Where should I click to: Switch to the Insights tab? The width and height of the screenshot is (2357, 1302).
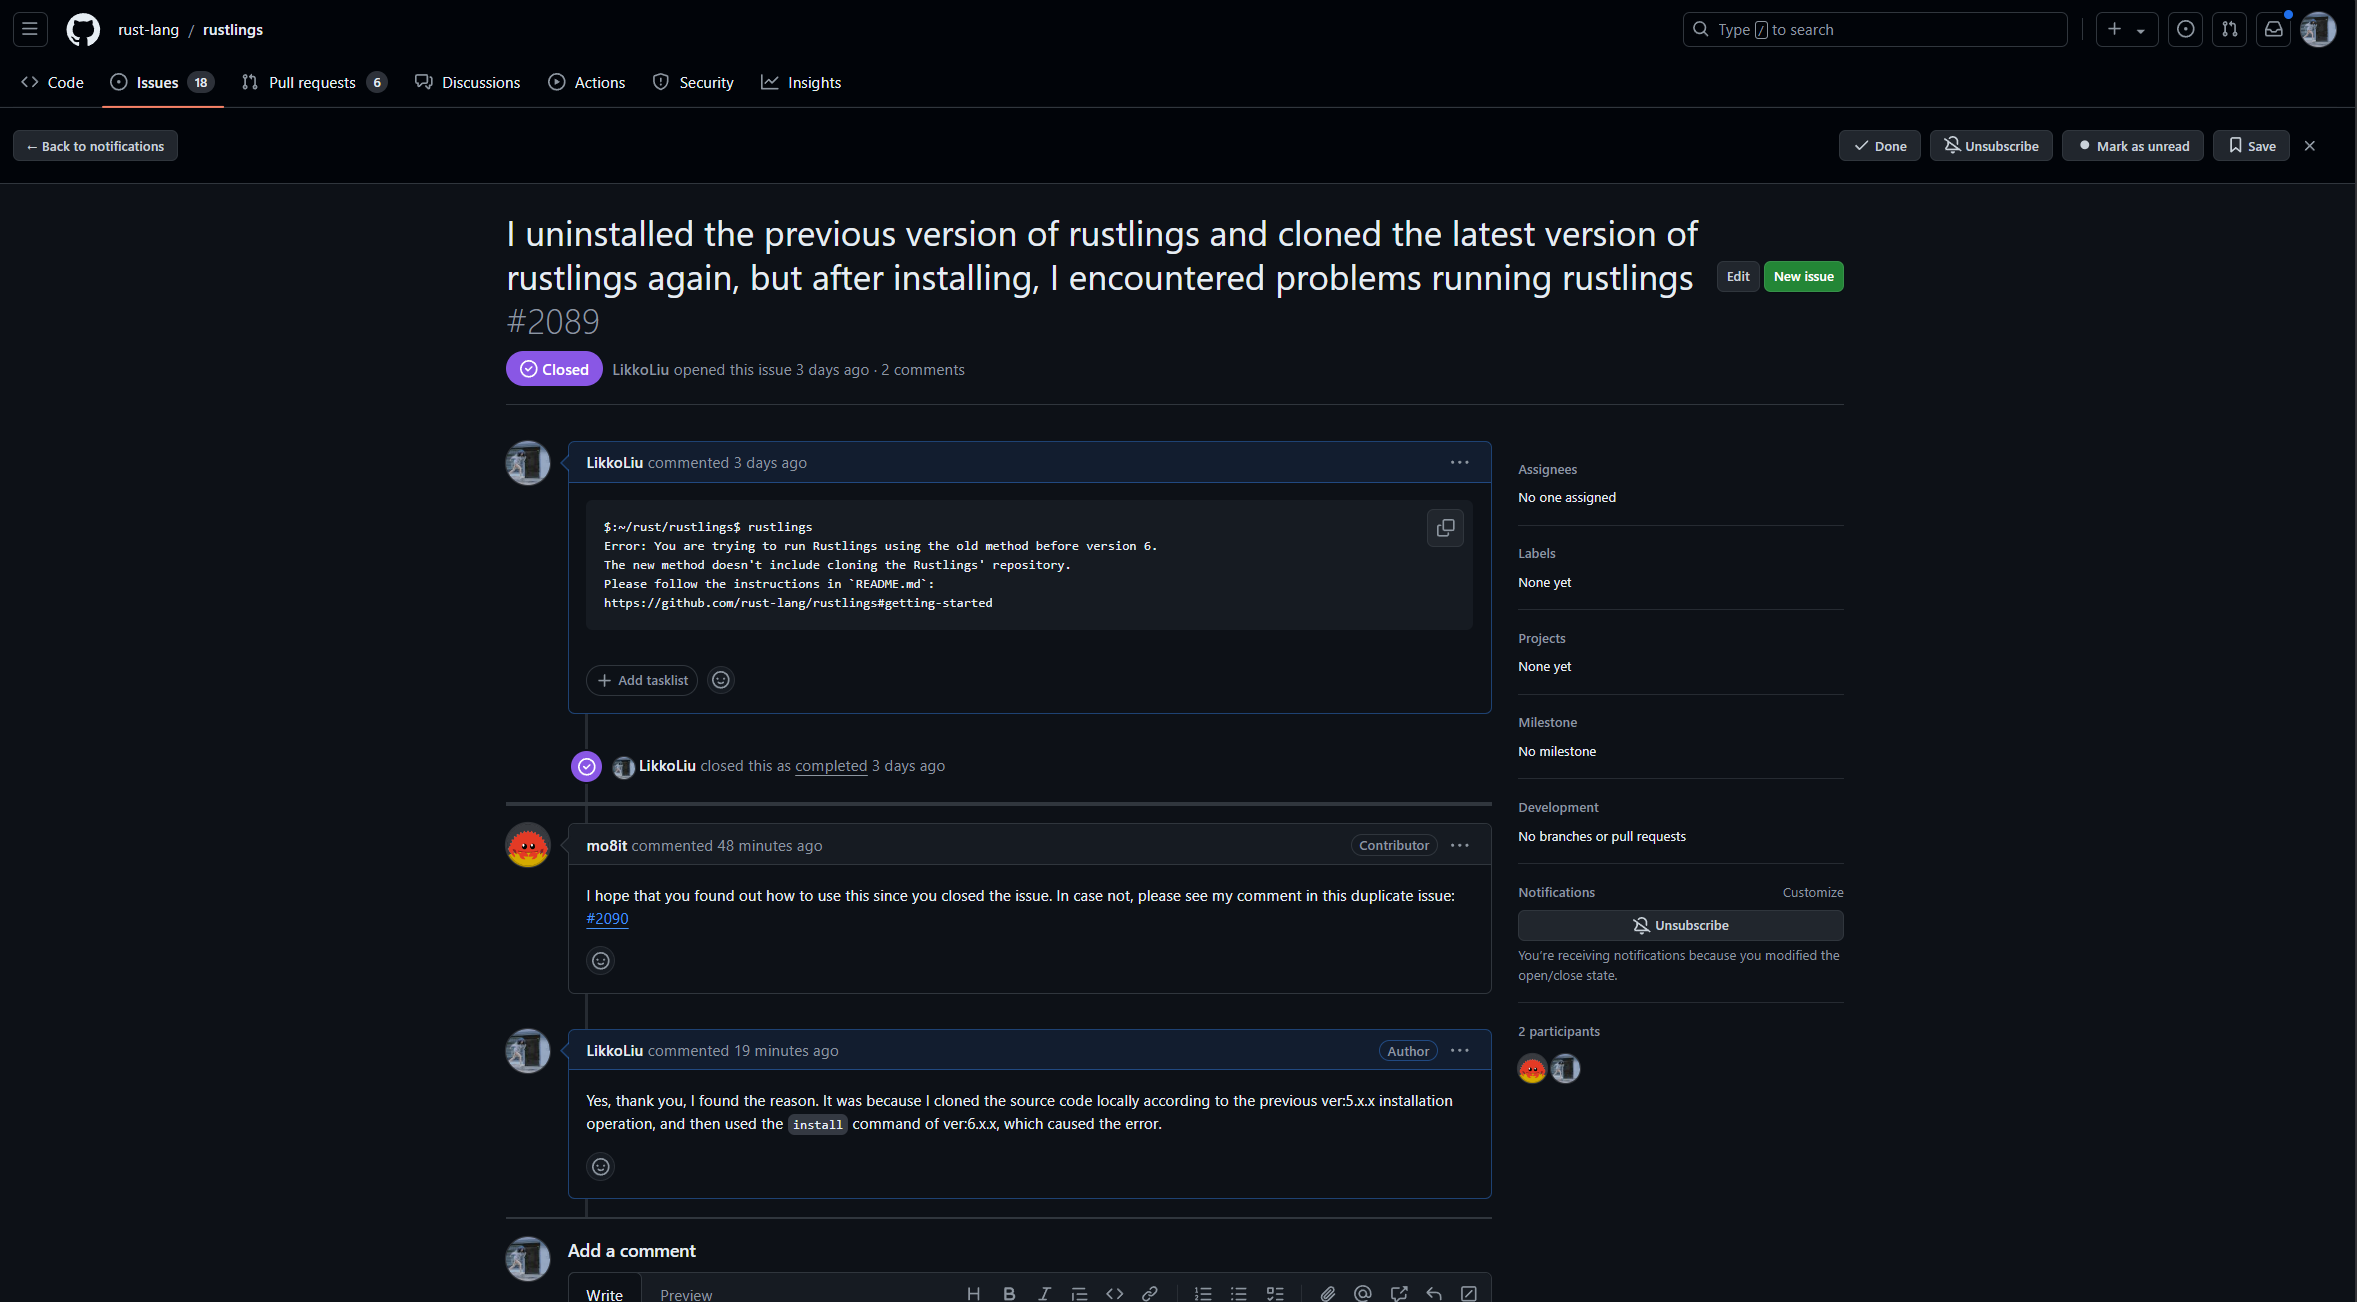801,82
